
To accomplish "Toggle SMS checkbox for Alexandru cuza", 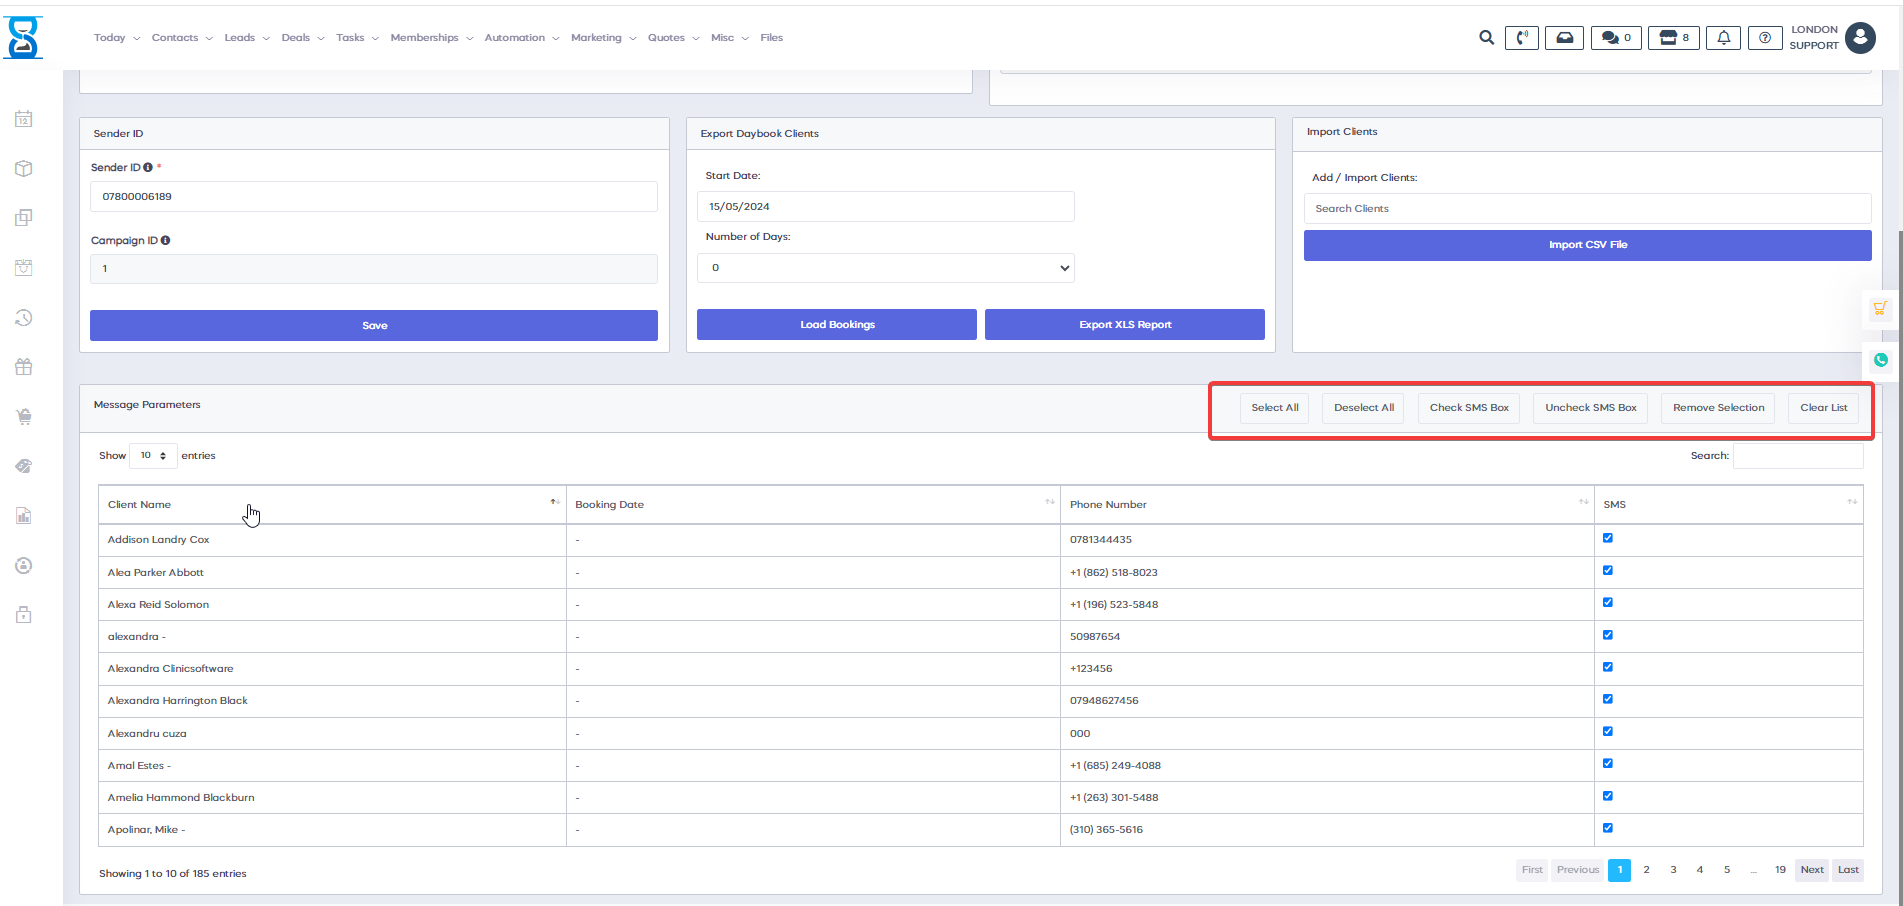I will 1608,731.
